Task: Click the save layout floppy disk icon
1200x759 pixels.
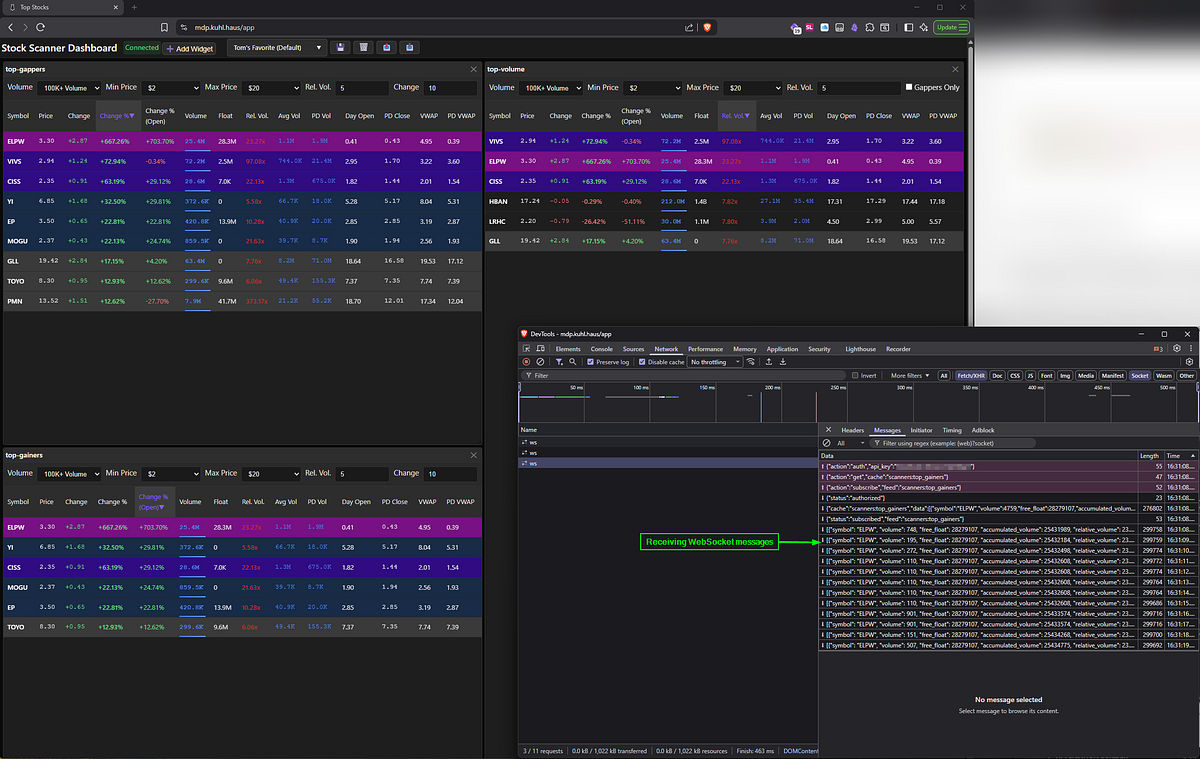Action: (340, 47)
